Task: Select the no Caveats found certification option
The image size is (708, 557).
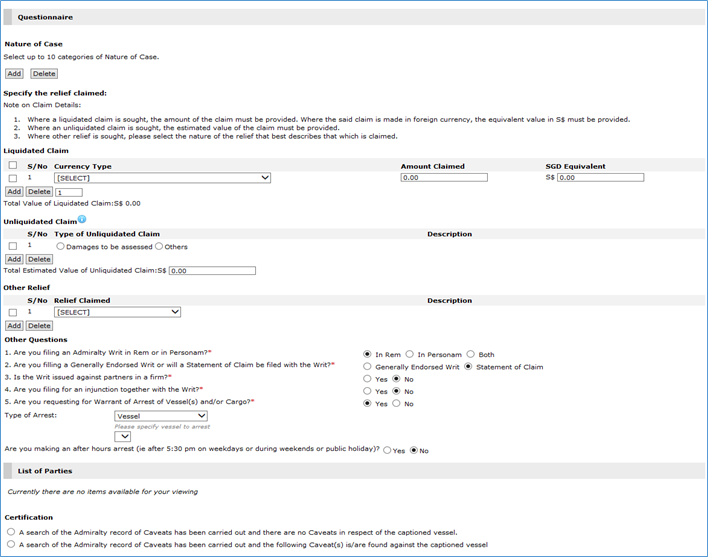Action: click(10, 532)
